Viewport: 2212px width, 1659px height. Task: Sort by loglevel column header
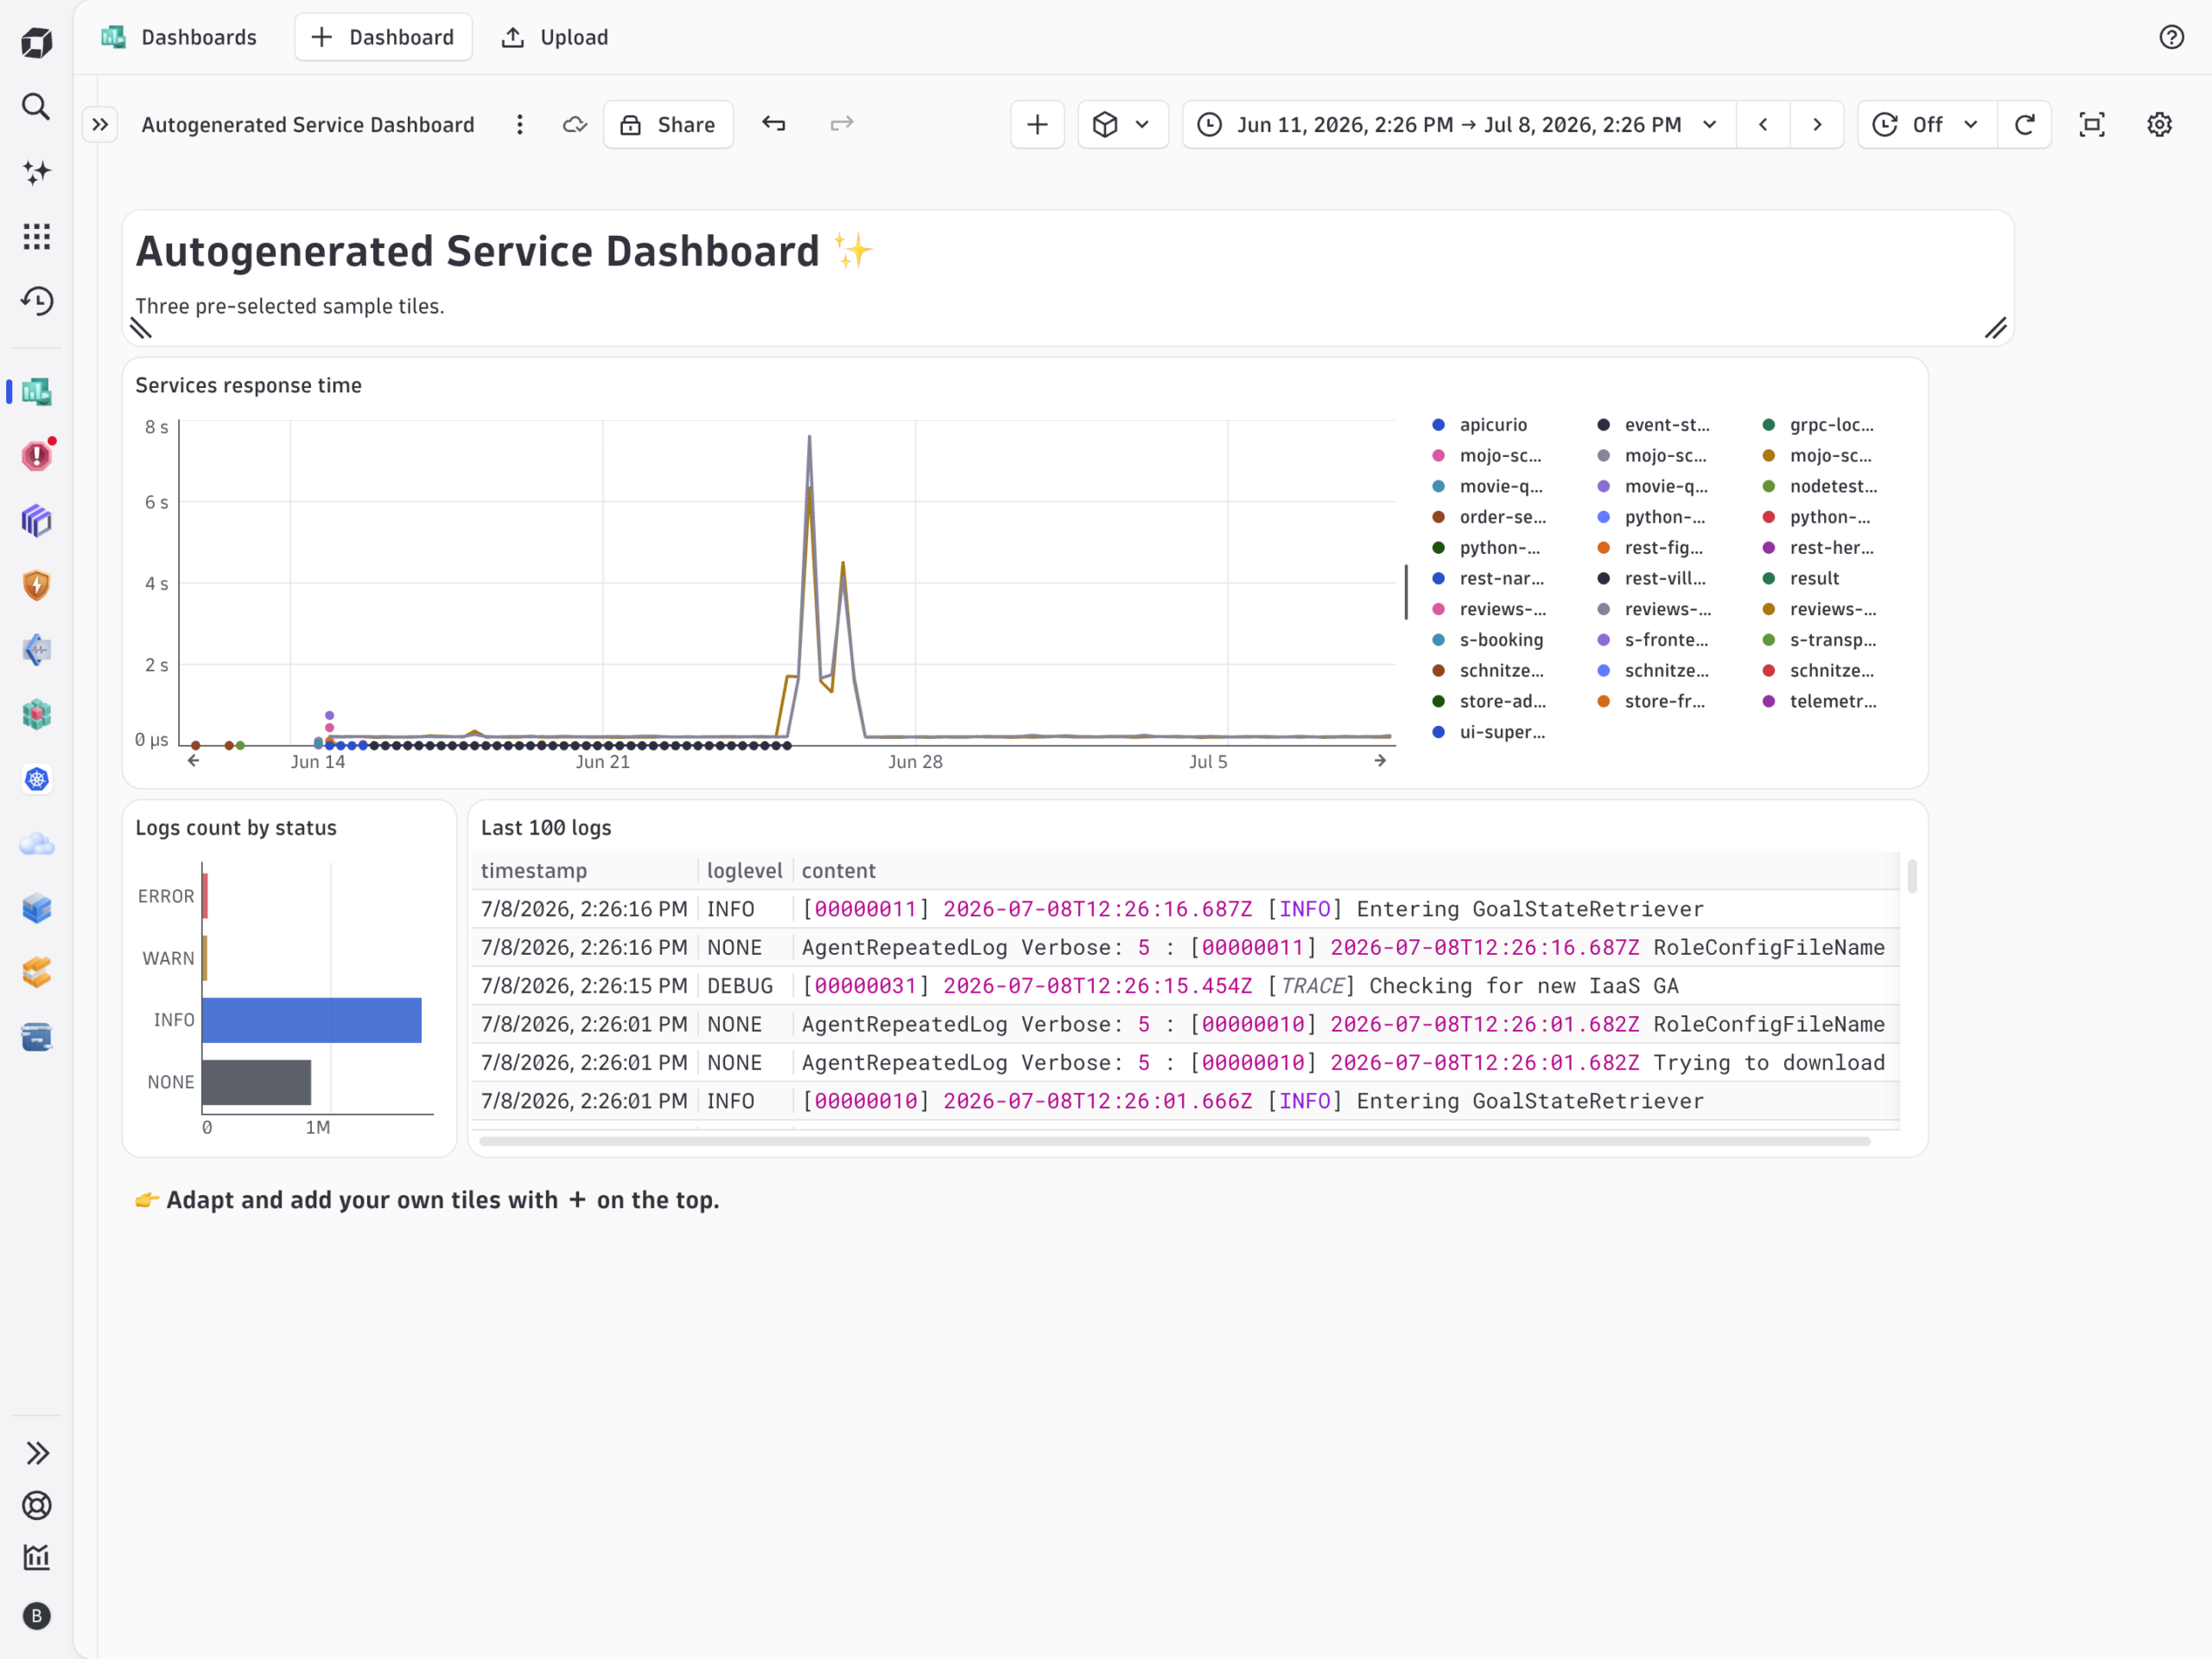pyautogui.click(x=745, y=871)
